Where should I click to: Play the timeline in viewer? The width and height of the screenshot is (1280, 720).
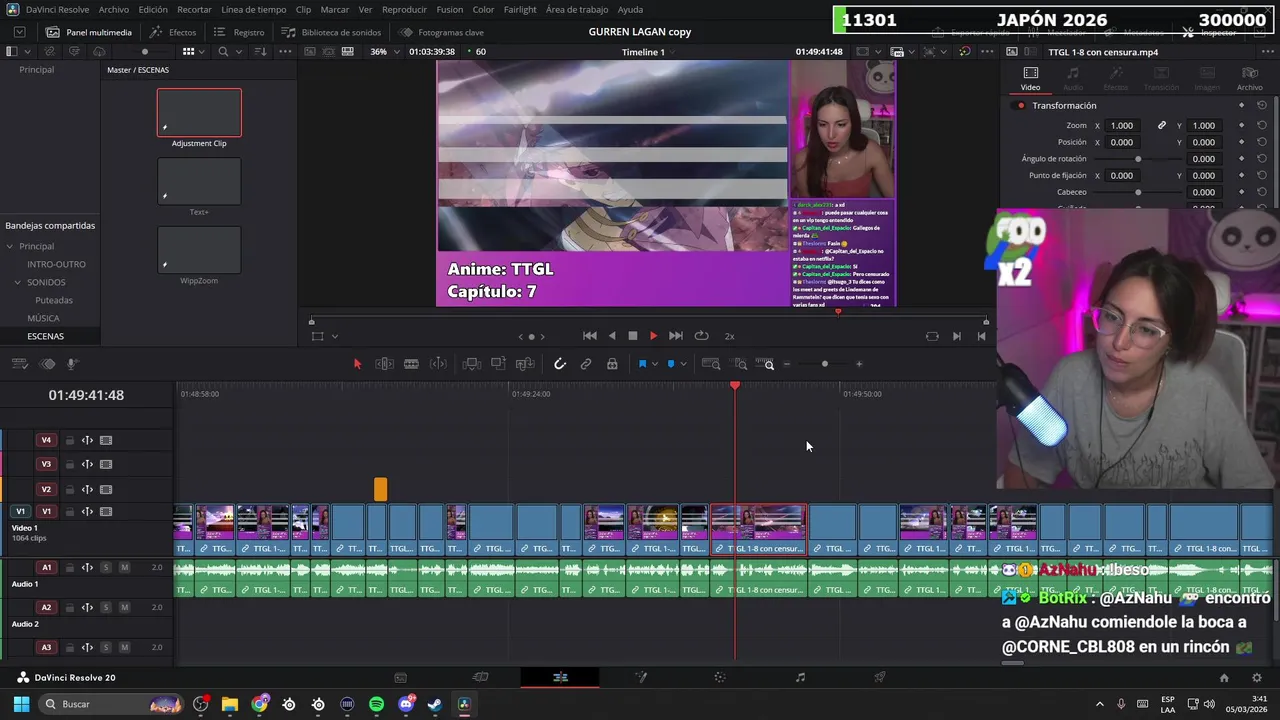(x=654, y=336)
